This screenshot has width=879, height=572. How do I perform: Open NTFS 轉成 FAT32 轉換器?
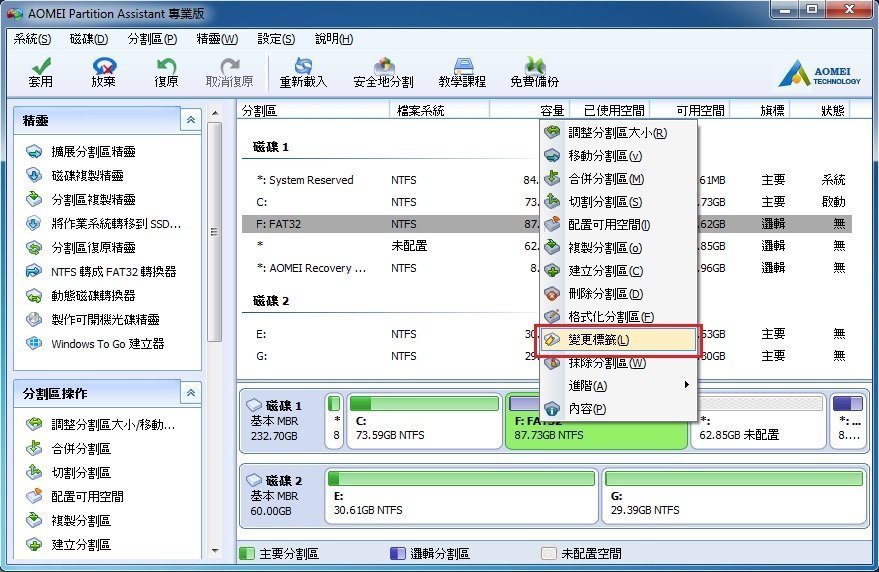(x=101, y=271)
